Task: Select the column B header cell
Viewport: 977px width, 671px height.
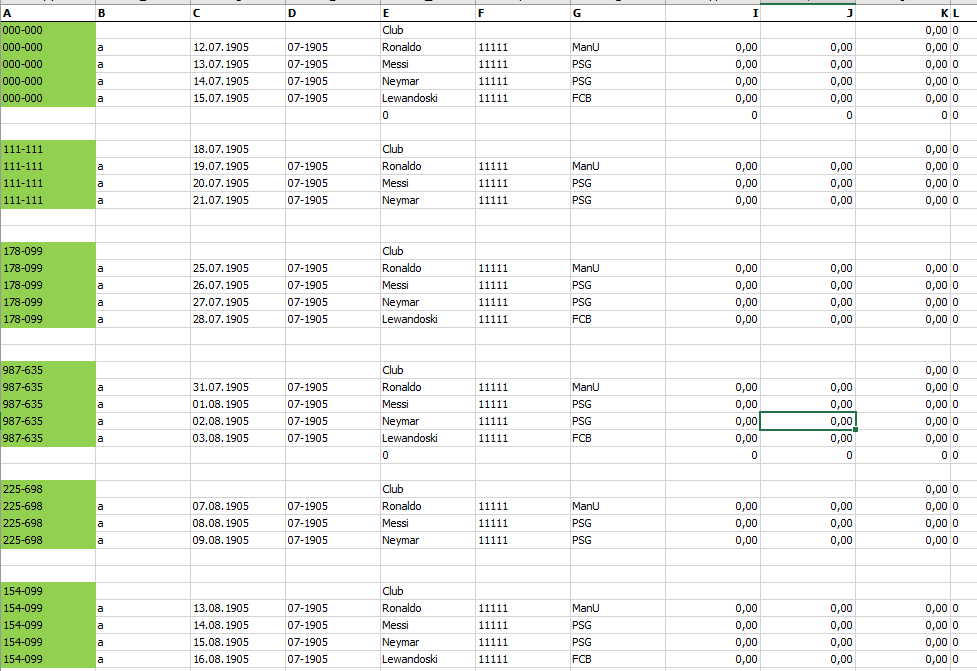Action: point(143,13)
